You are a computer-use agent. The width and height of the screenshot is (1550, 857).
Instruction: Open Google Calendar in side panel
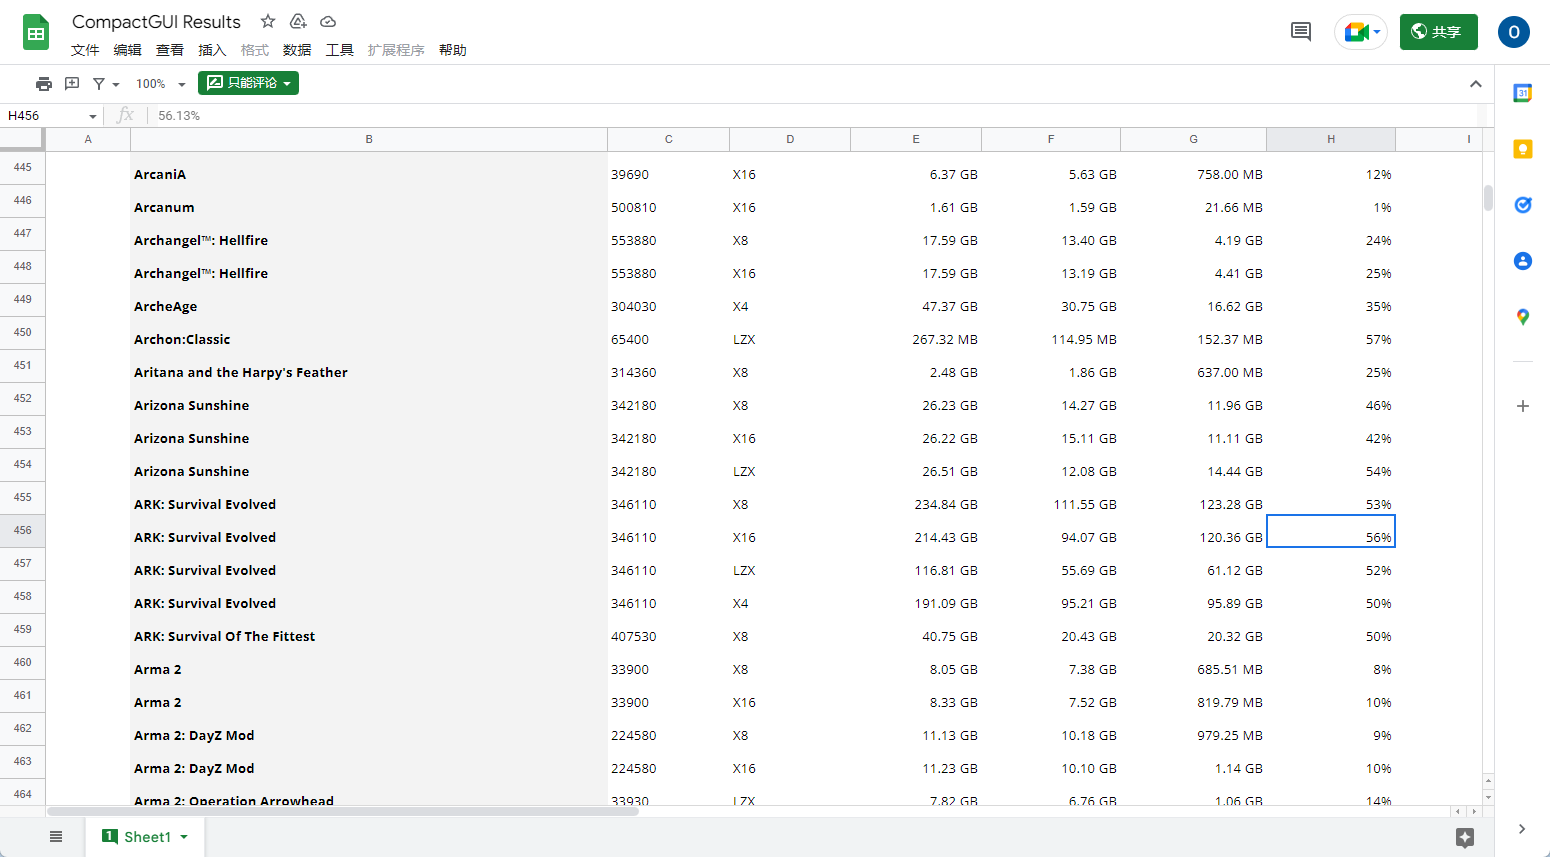(x=1522, y=93)
